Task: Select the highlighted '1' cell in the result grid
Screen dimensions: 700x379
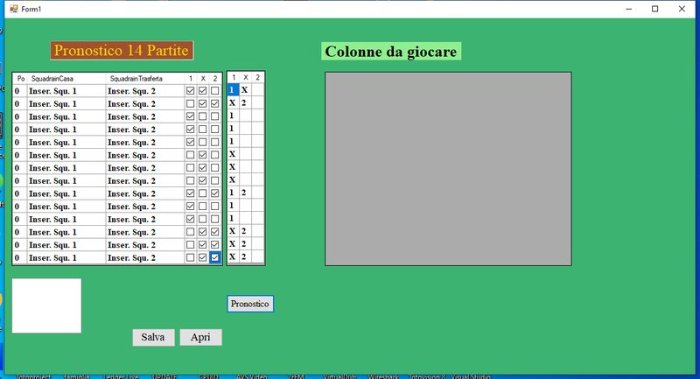Action: coord(233,90)
